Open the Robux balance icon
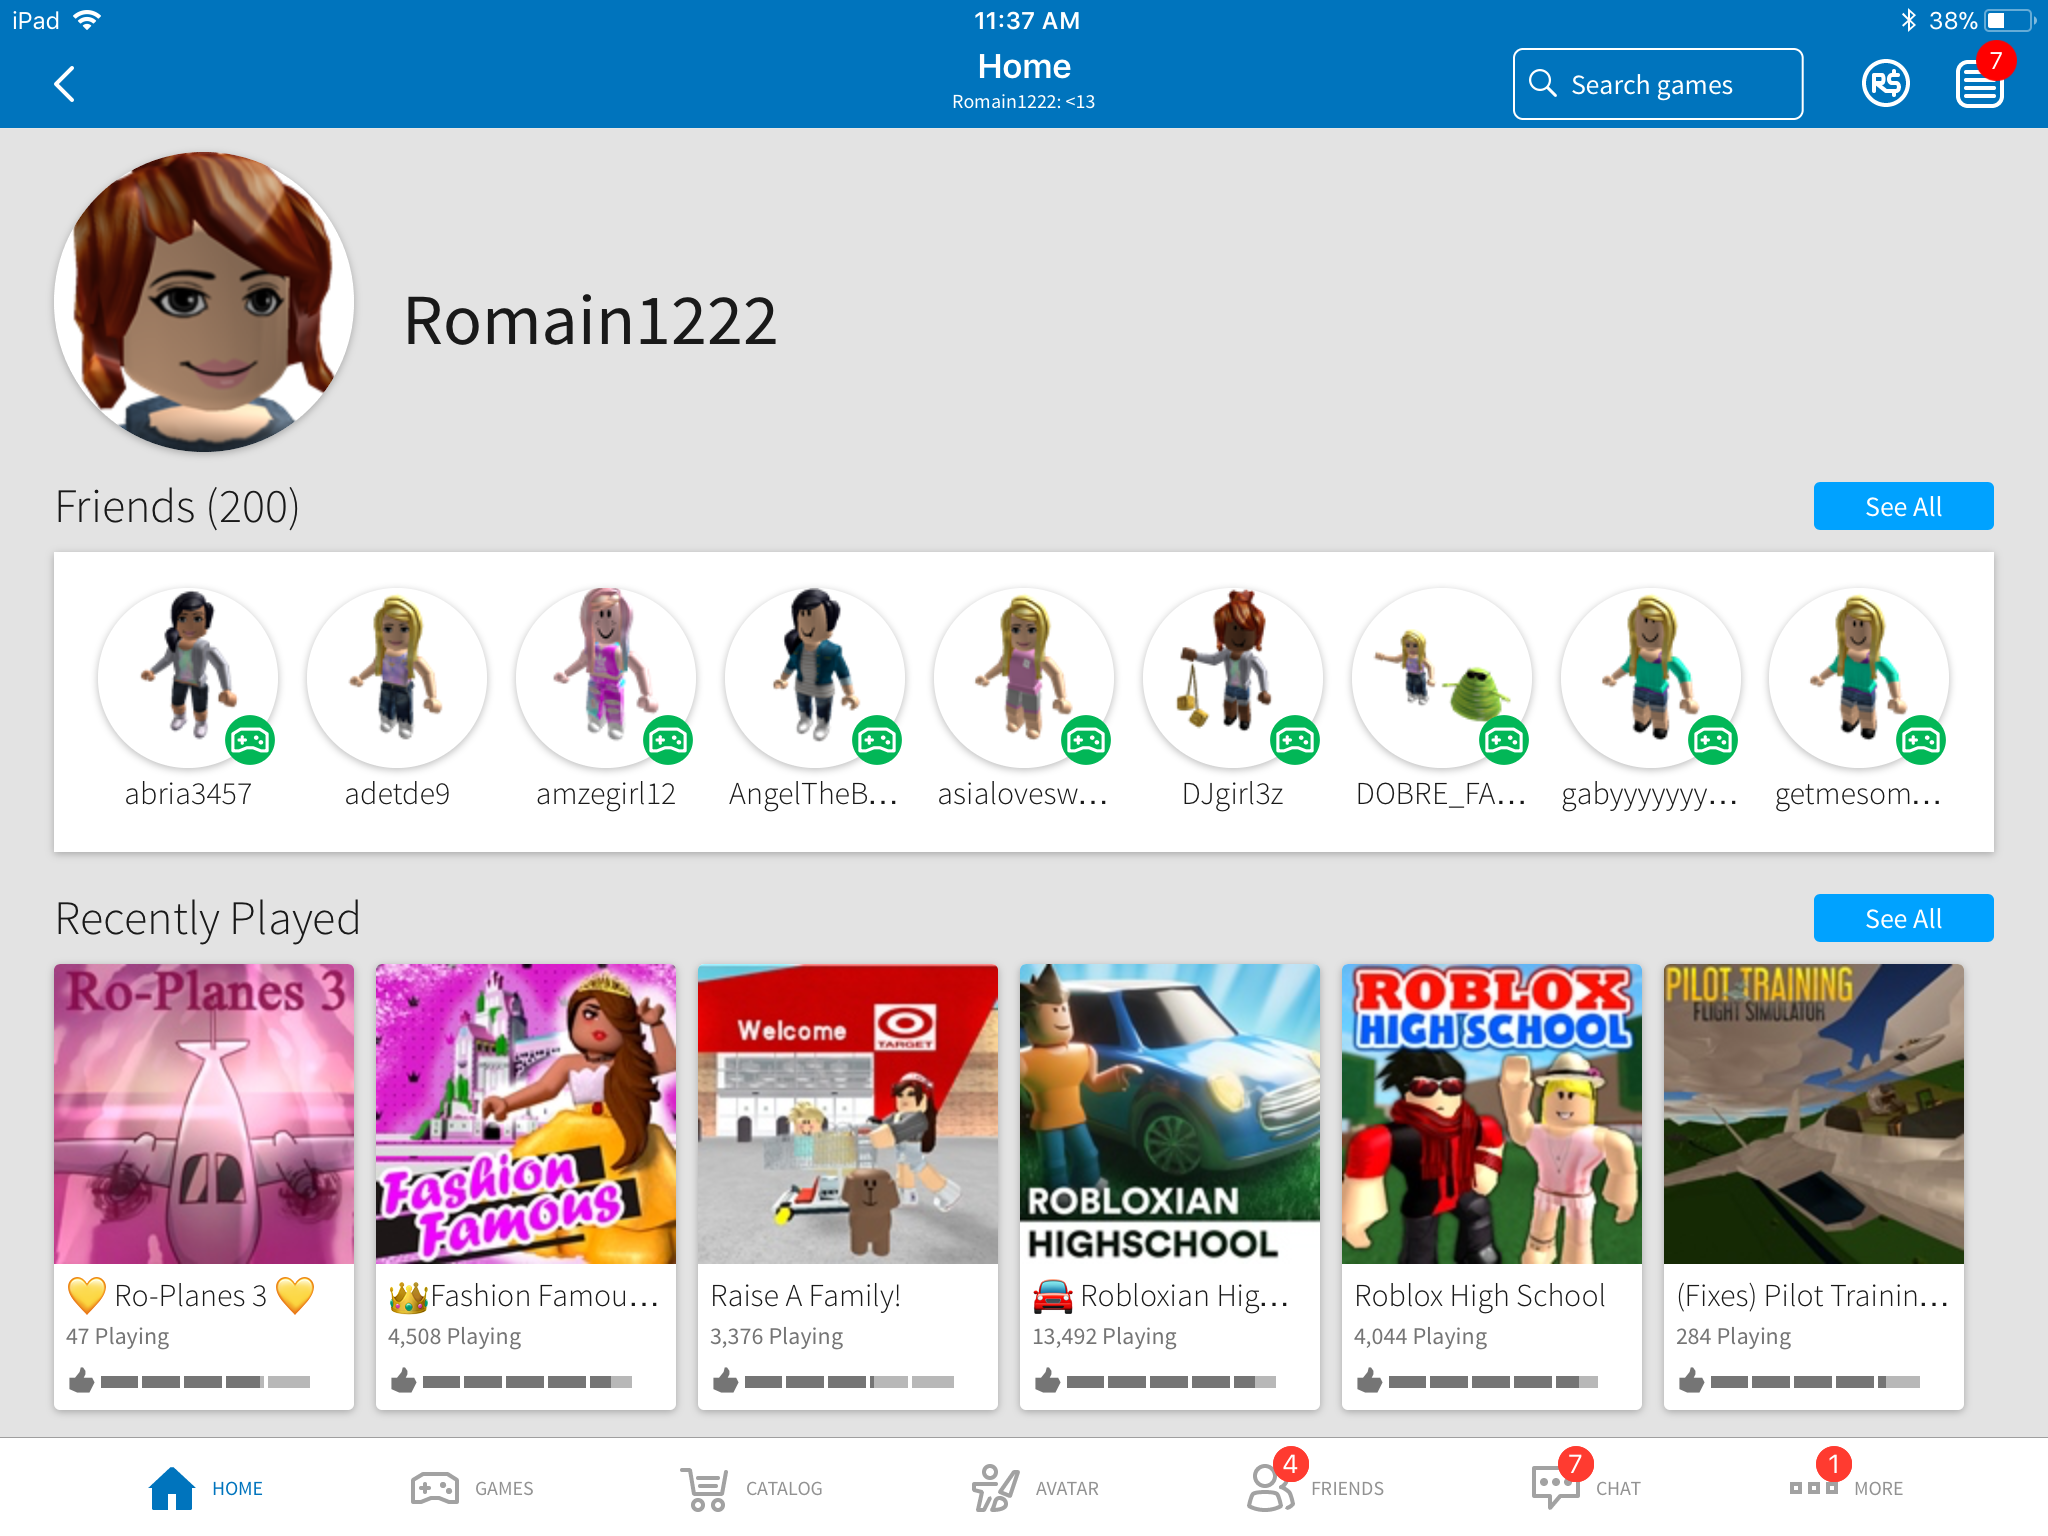This screenshot has height=1536, width=2048. click(x=1886, y=84)
